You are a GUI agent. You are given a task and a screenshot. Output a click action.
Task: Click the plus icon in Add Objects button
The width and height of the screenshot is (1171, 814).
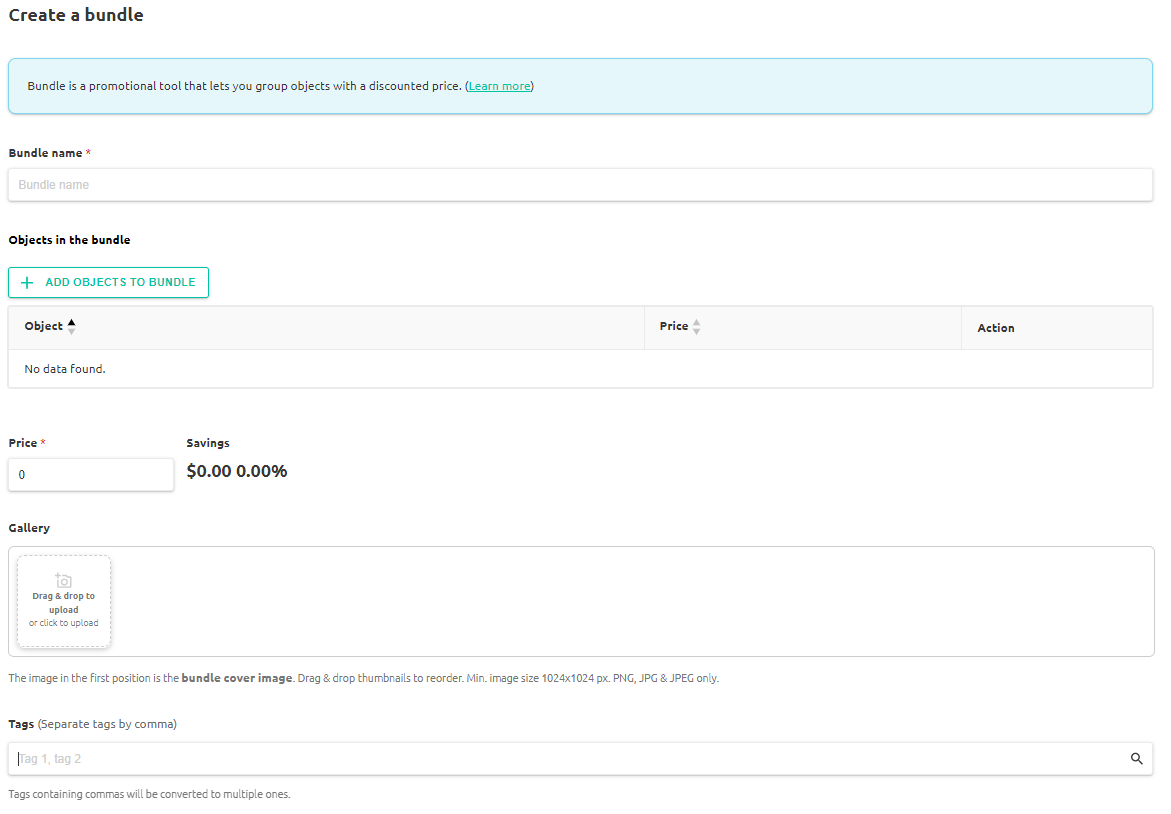tap(27, 283)
